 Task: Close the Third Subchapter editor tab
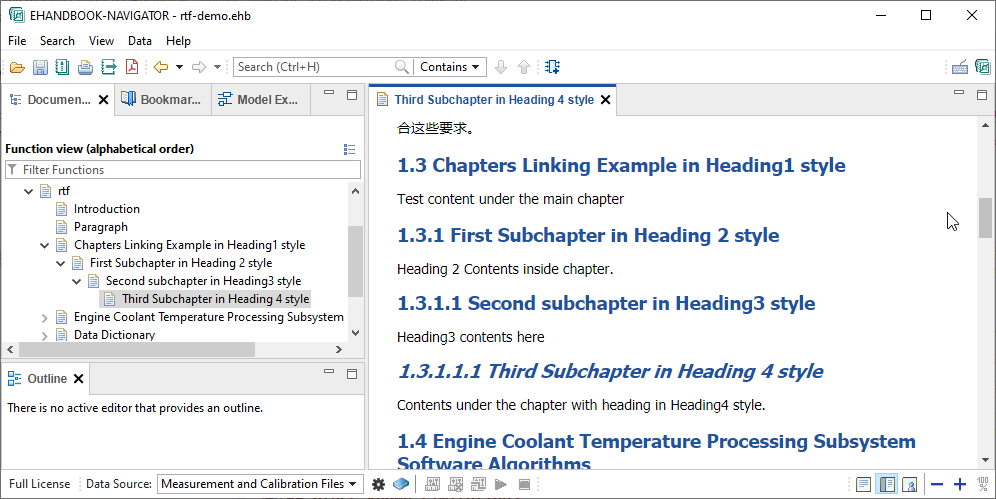pyautogui.click(x=605, y=100)
